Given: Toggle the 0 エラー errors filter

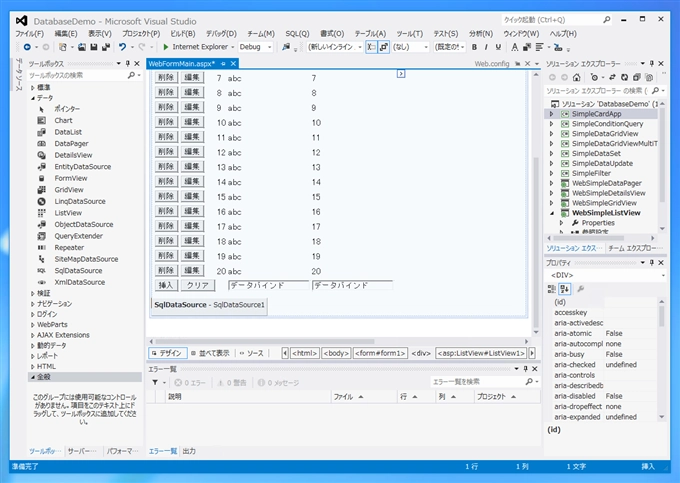Looking at the screenshot, I should [190, 382].
